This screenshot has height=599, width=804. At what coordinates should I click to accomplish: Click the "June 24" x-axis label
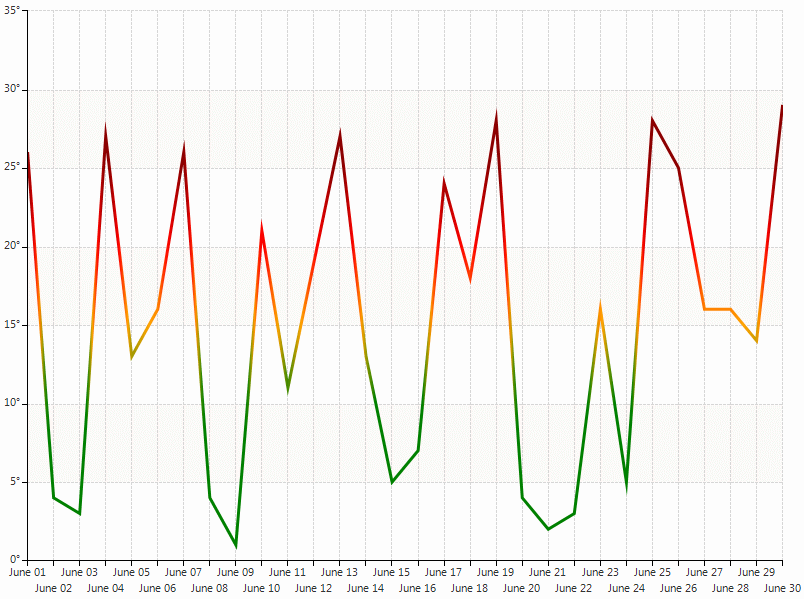point(626,588)
